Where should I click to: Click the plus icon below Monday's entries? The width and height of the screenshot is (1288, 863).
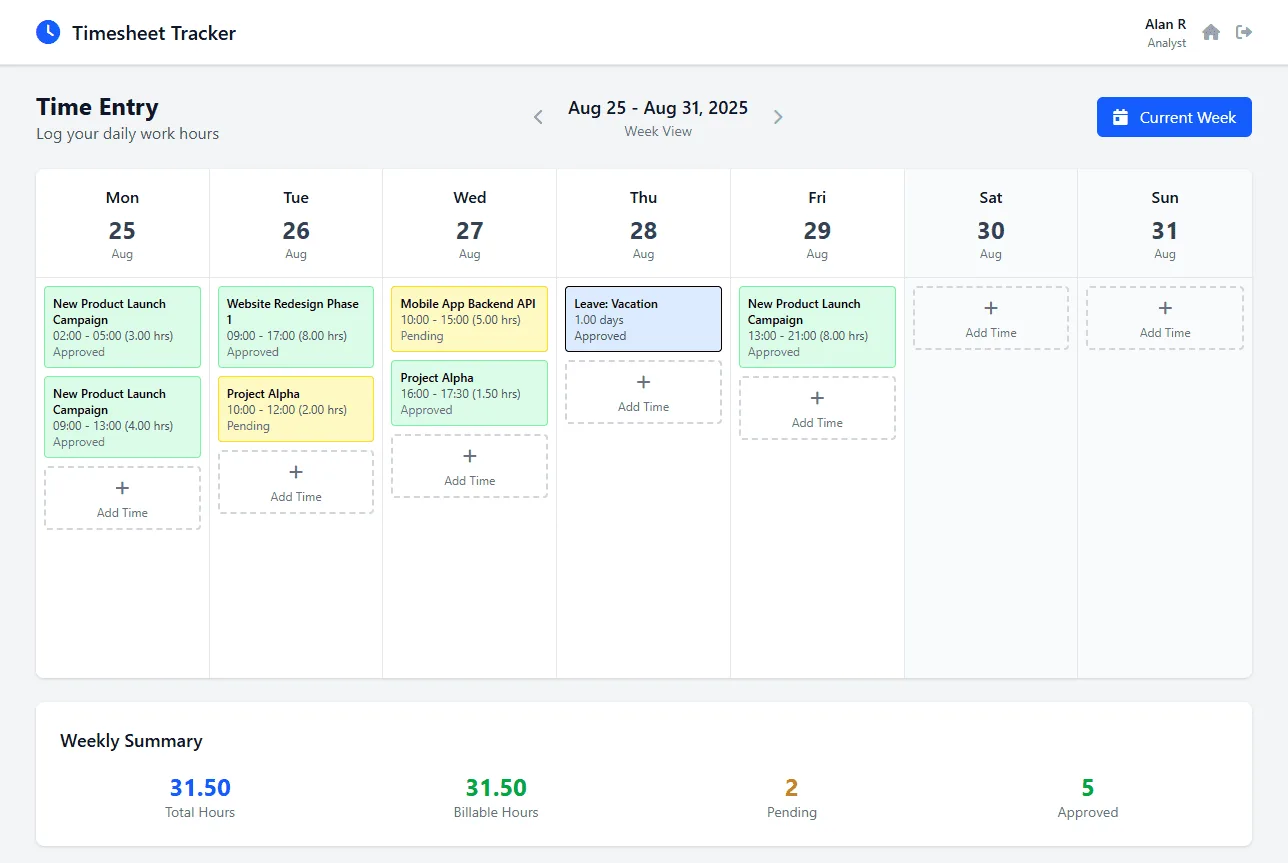pyautogui.click(x=122, y=489)
